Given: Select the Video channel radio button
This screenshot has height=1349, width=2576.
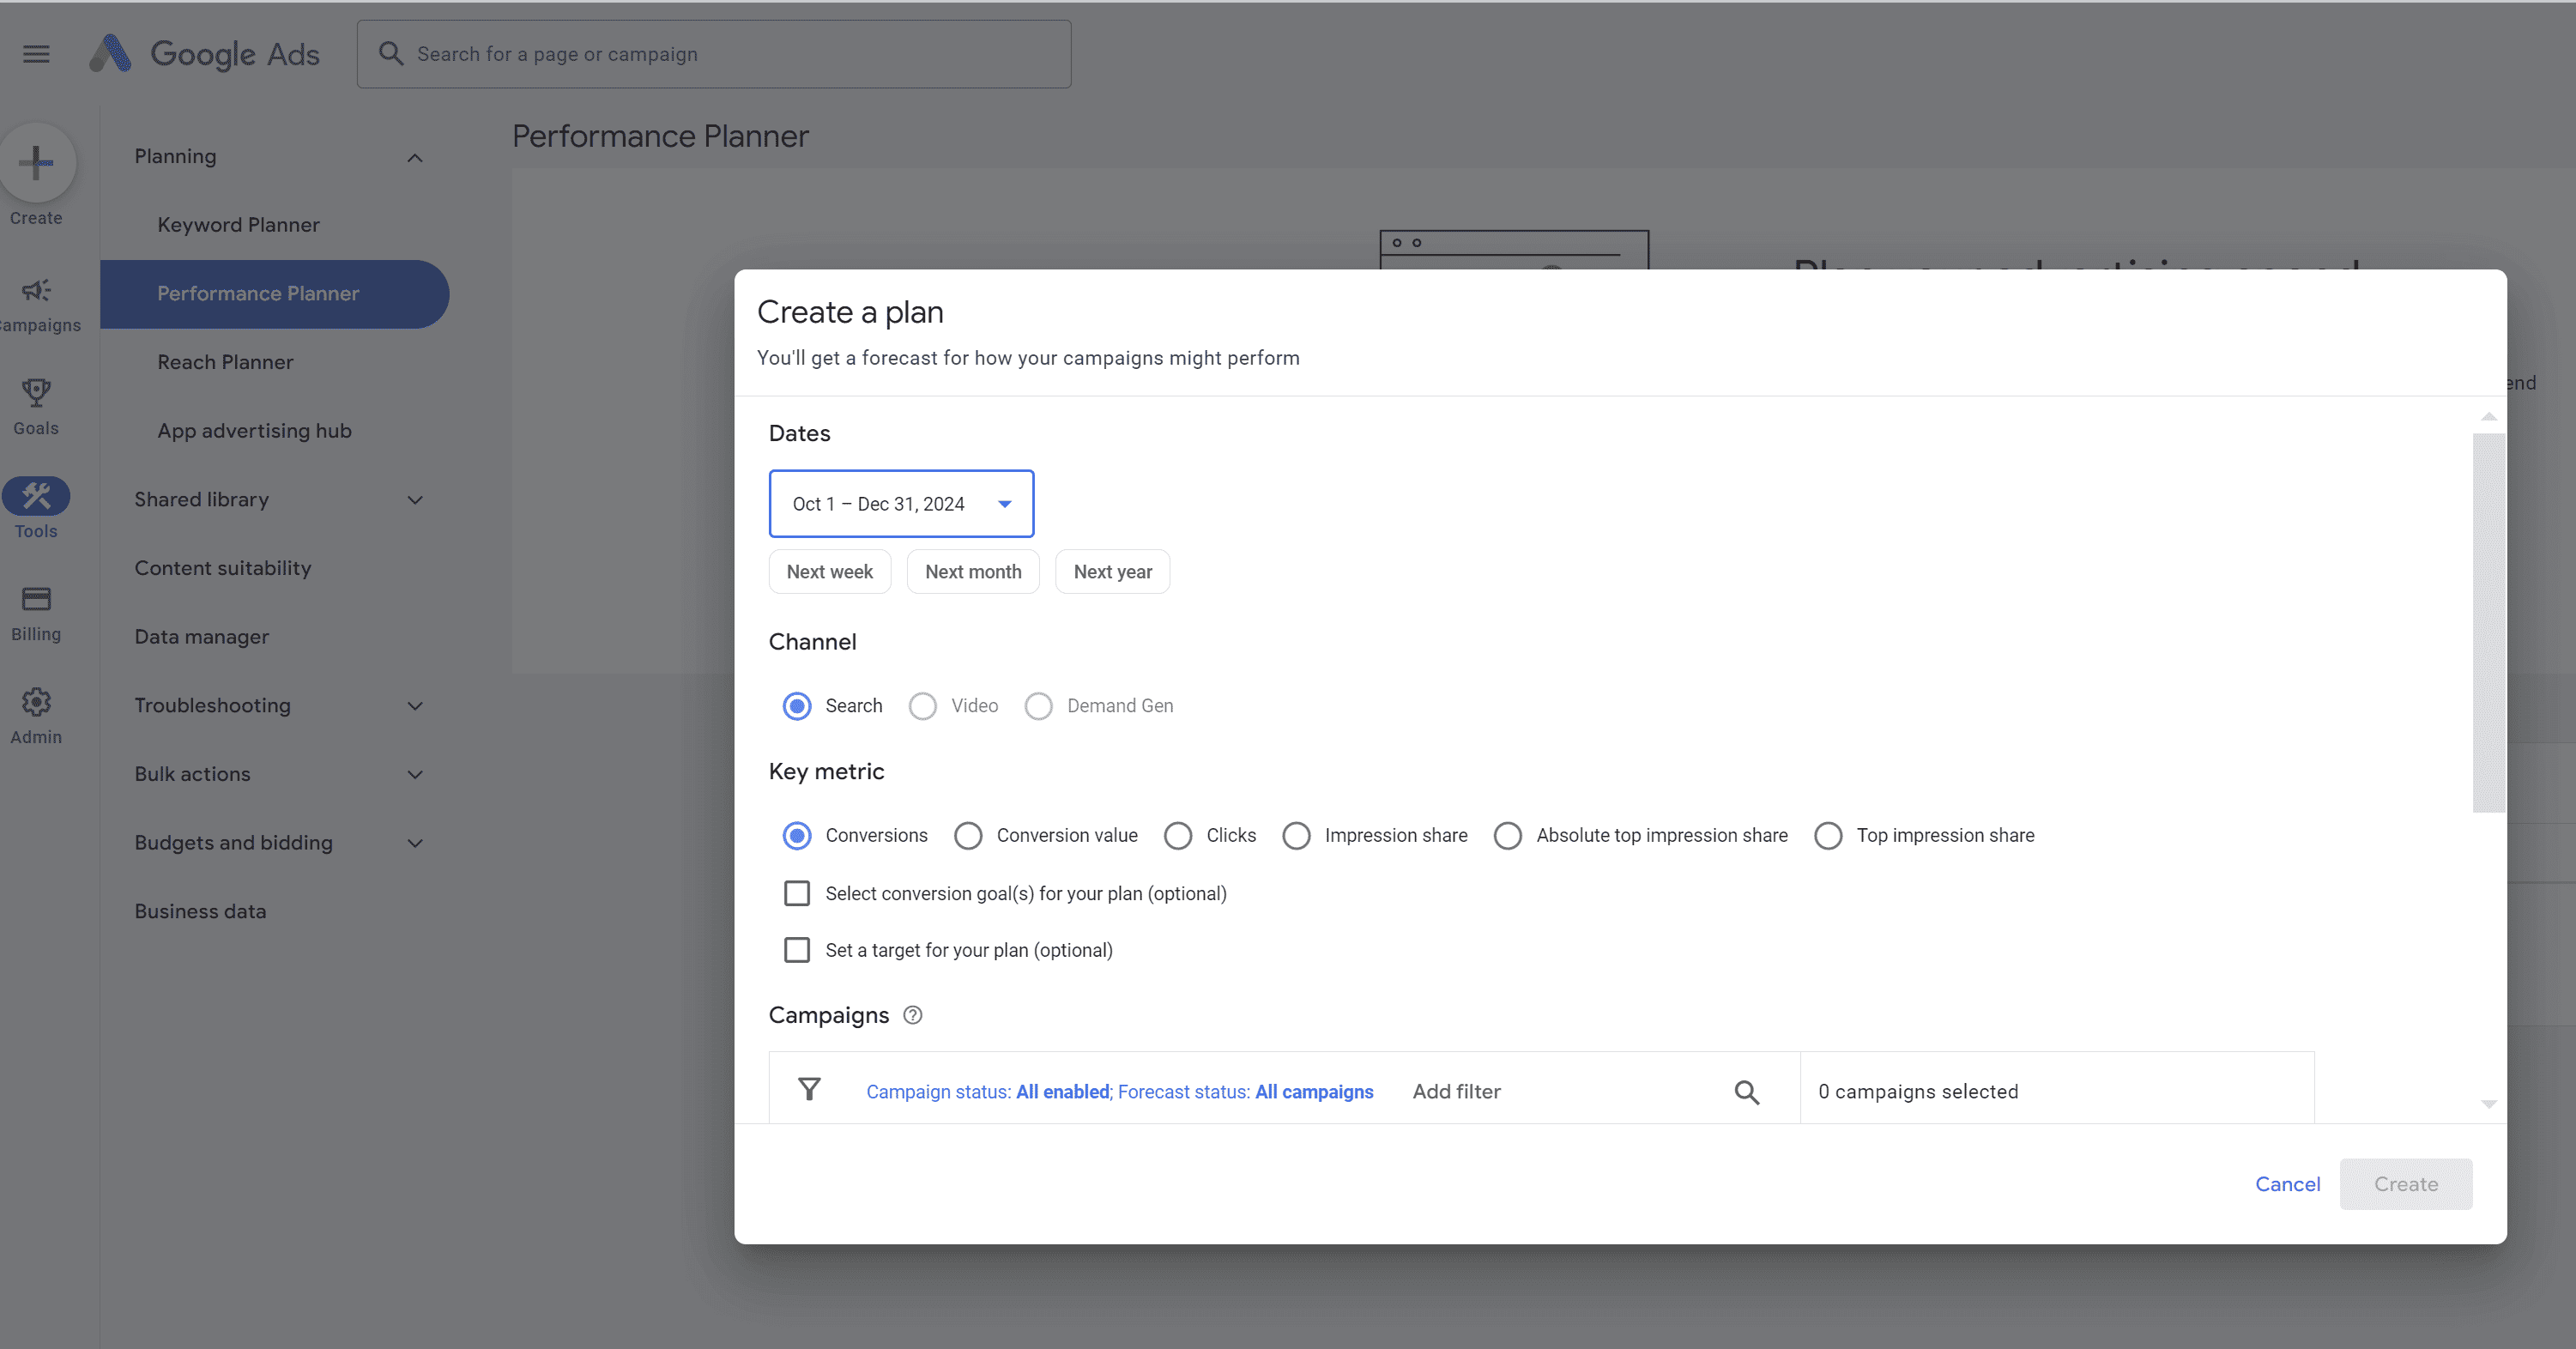Looking at the screenshot, I should (x=922, y=704).
